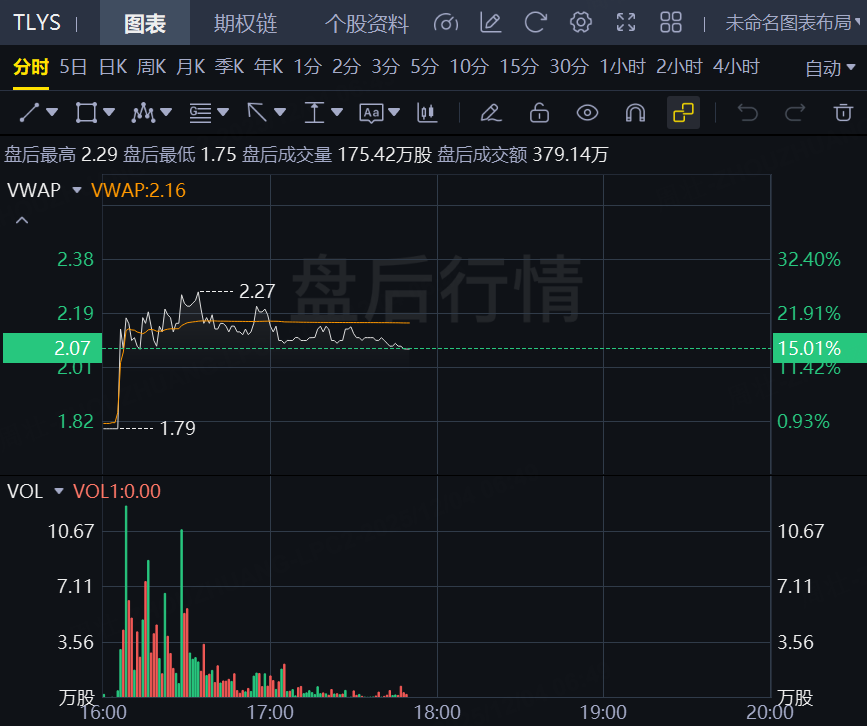The width and height of the screenshot is (867, 726).
Task: Click the undo arrow
Action: (x=748, y=113)
